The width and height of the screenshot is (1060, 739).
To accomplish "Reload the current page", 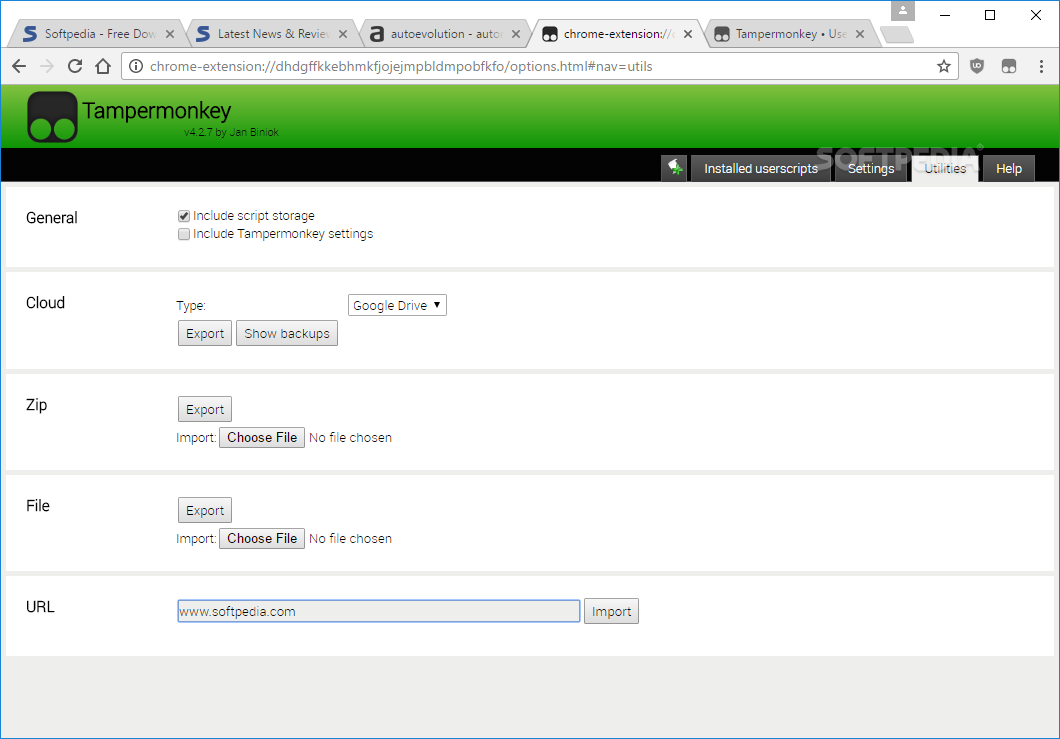I will (75, 66).
